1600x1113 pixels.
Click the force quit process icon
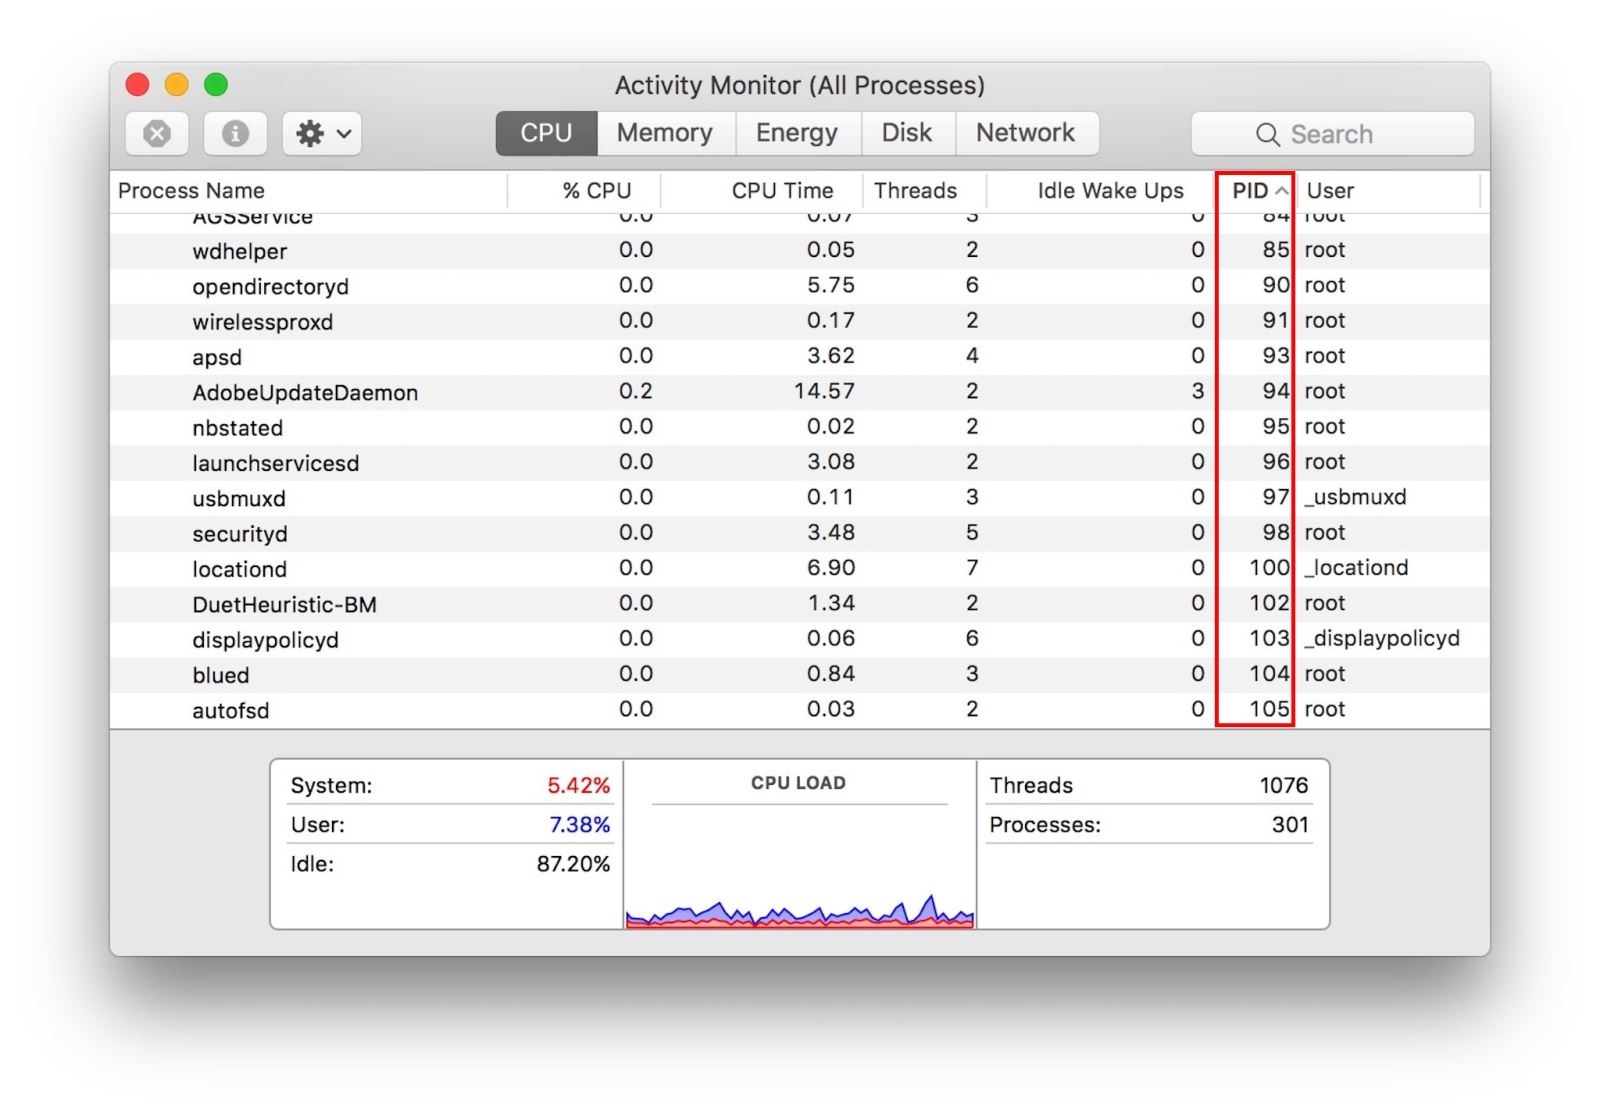(157, 133)
